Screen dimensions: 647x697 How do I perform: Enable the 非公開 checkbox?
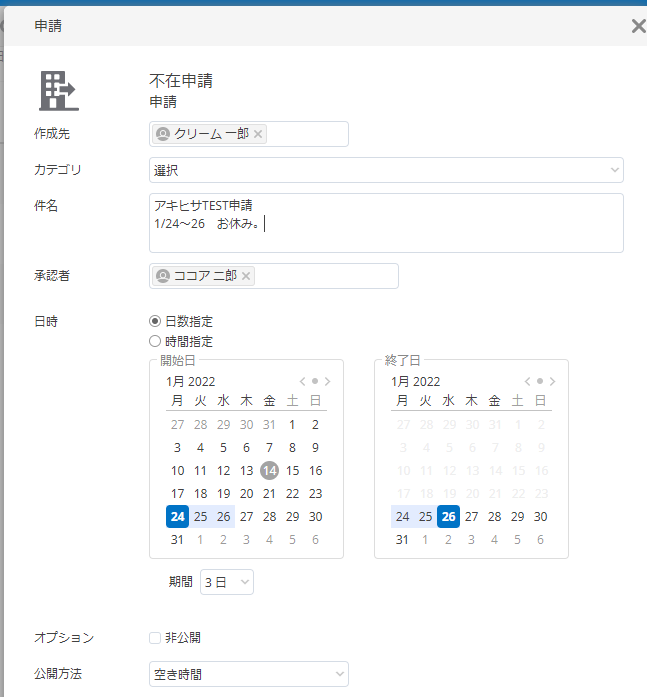pos(155,638)
